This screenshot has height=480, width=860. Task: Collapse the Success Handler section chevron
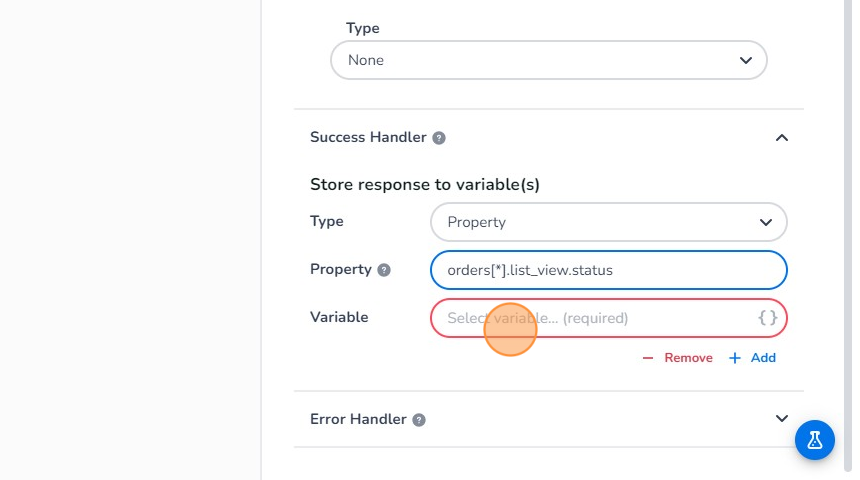(782, 138)
